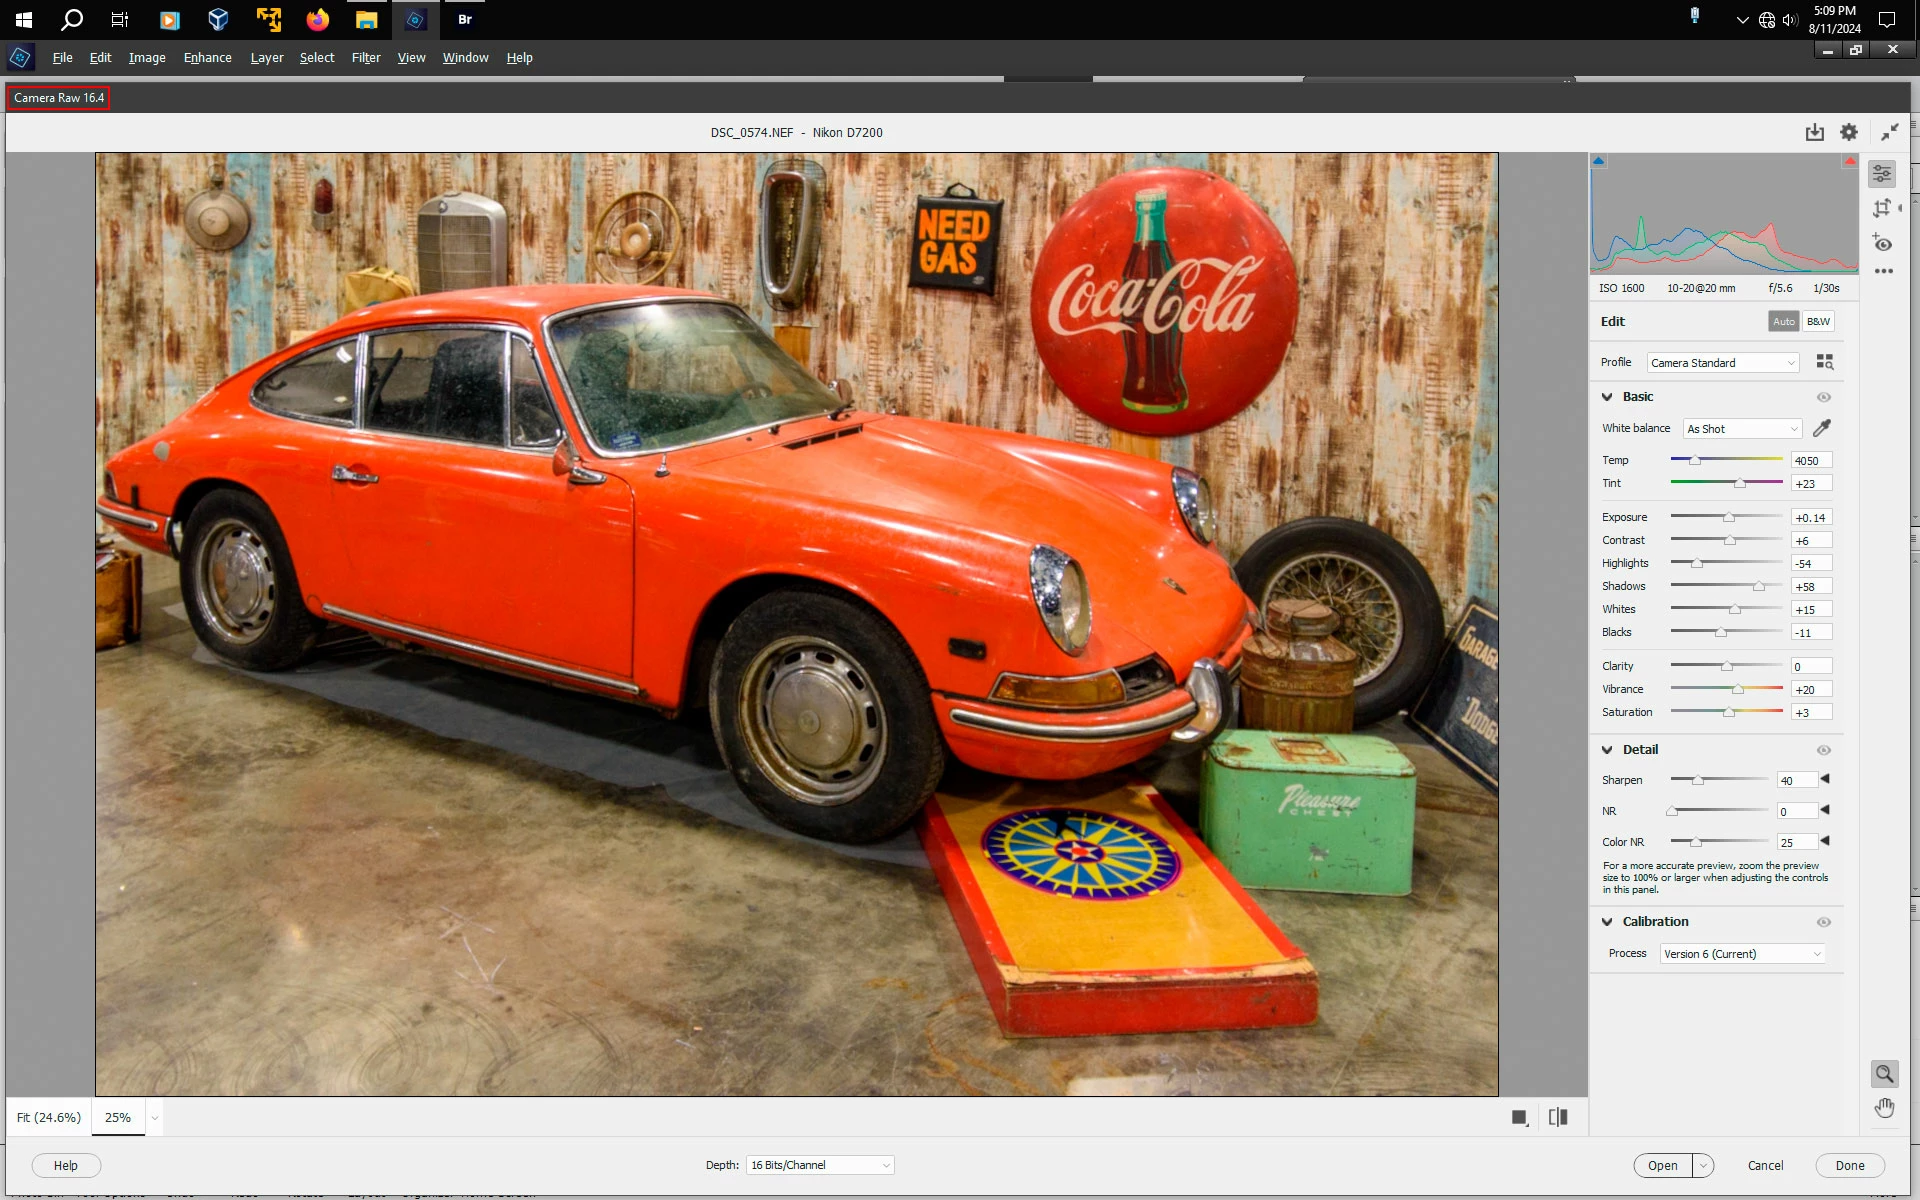Screen dimensions: 1920x1200
Task: Select the Crop and Rotate tool icon
Action: (1882, 208)
